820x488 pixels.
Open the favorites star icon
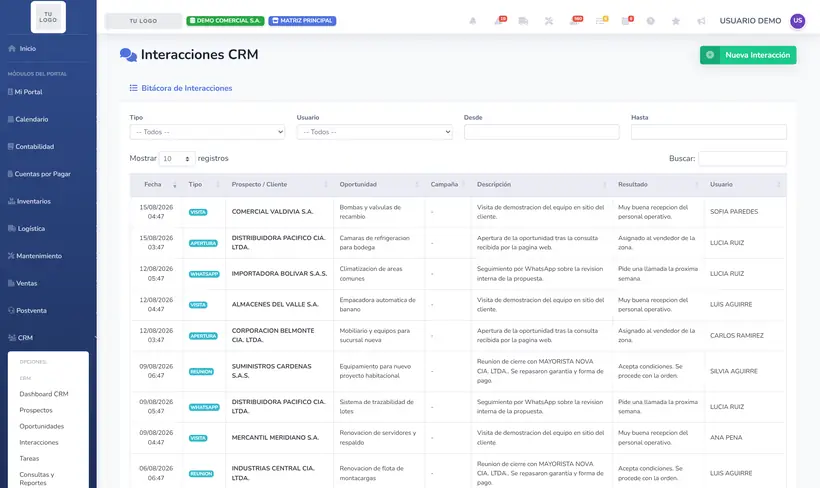(676, 21)
